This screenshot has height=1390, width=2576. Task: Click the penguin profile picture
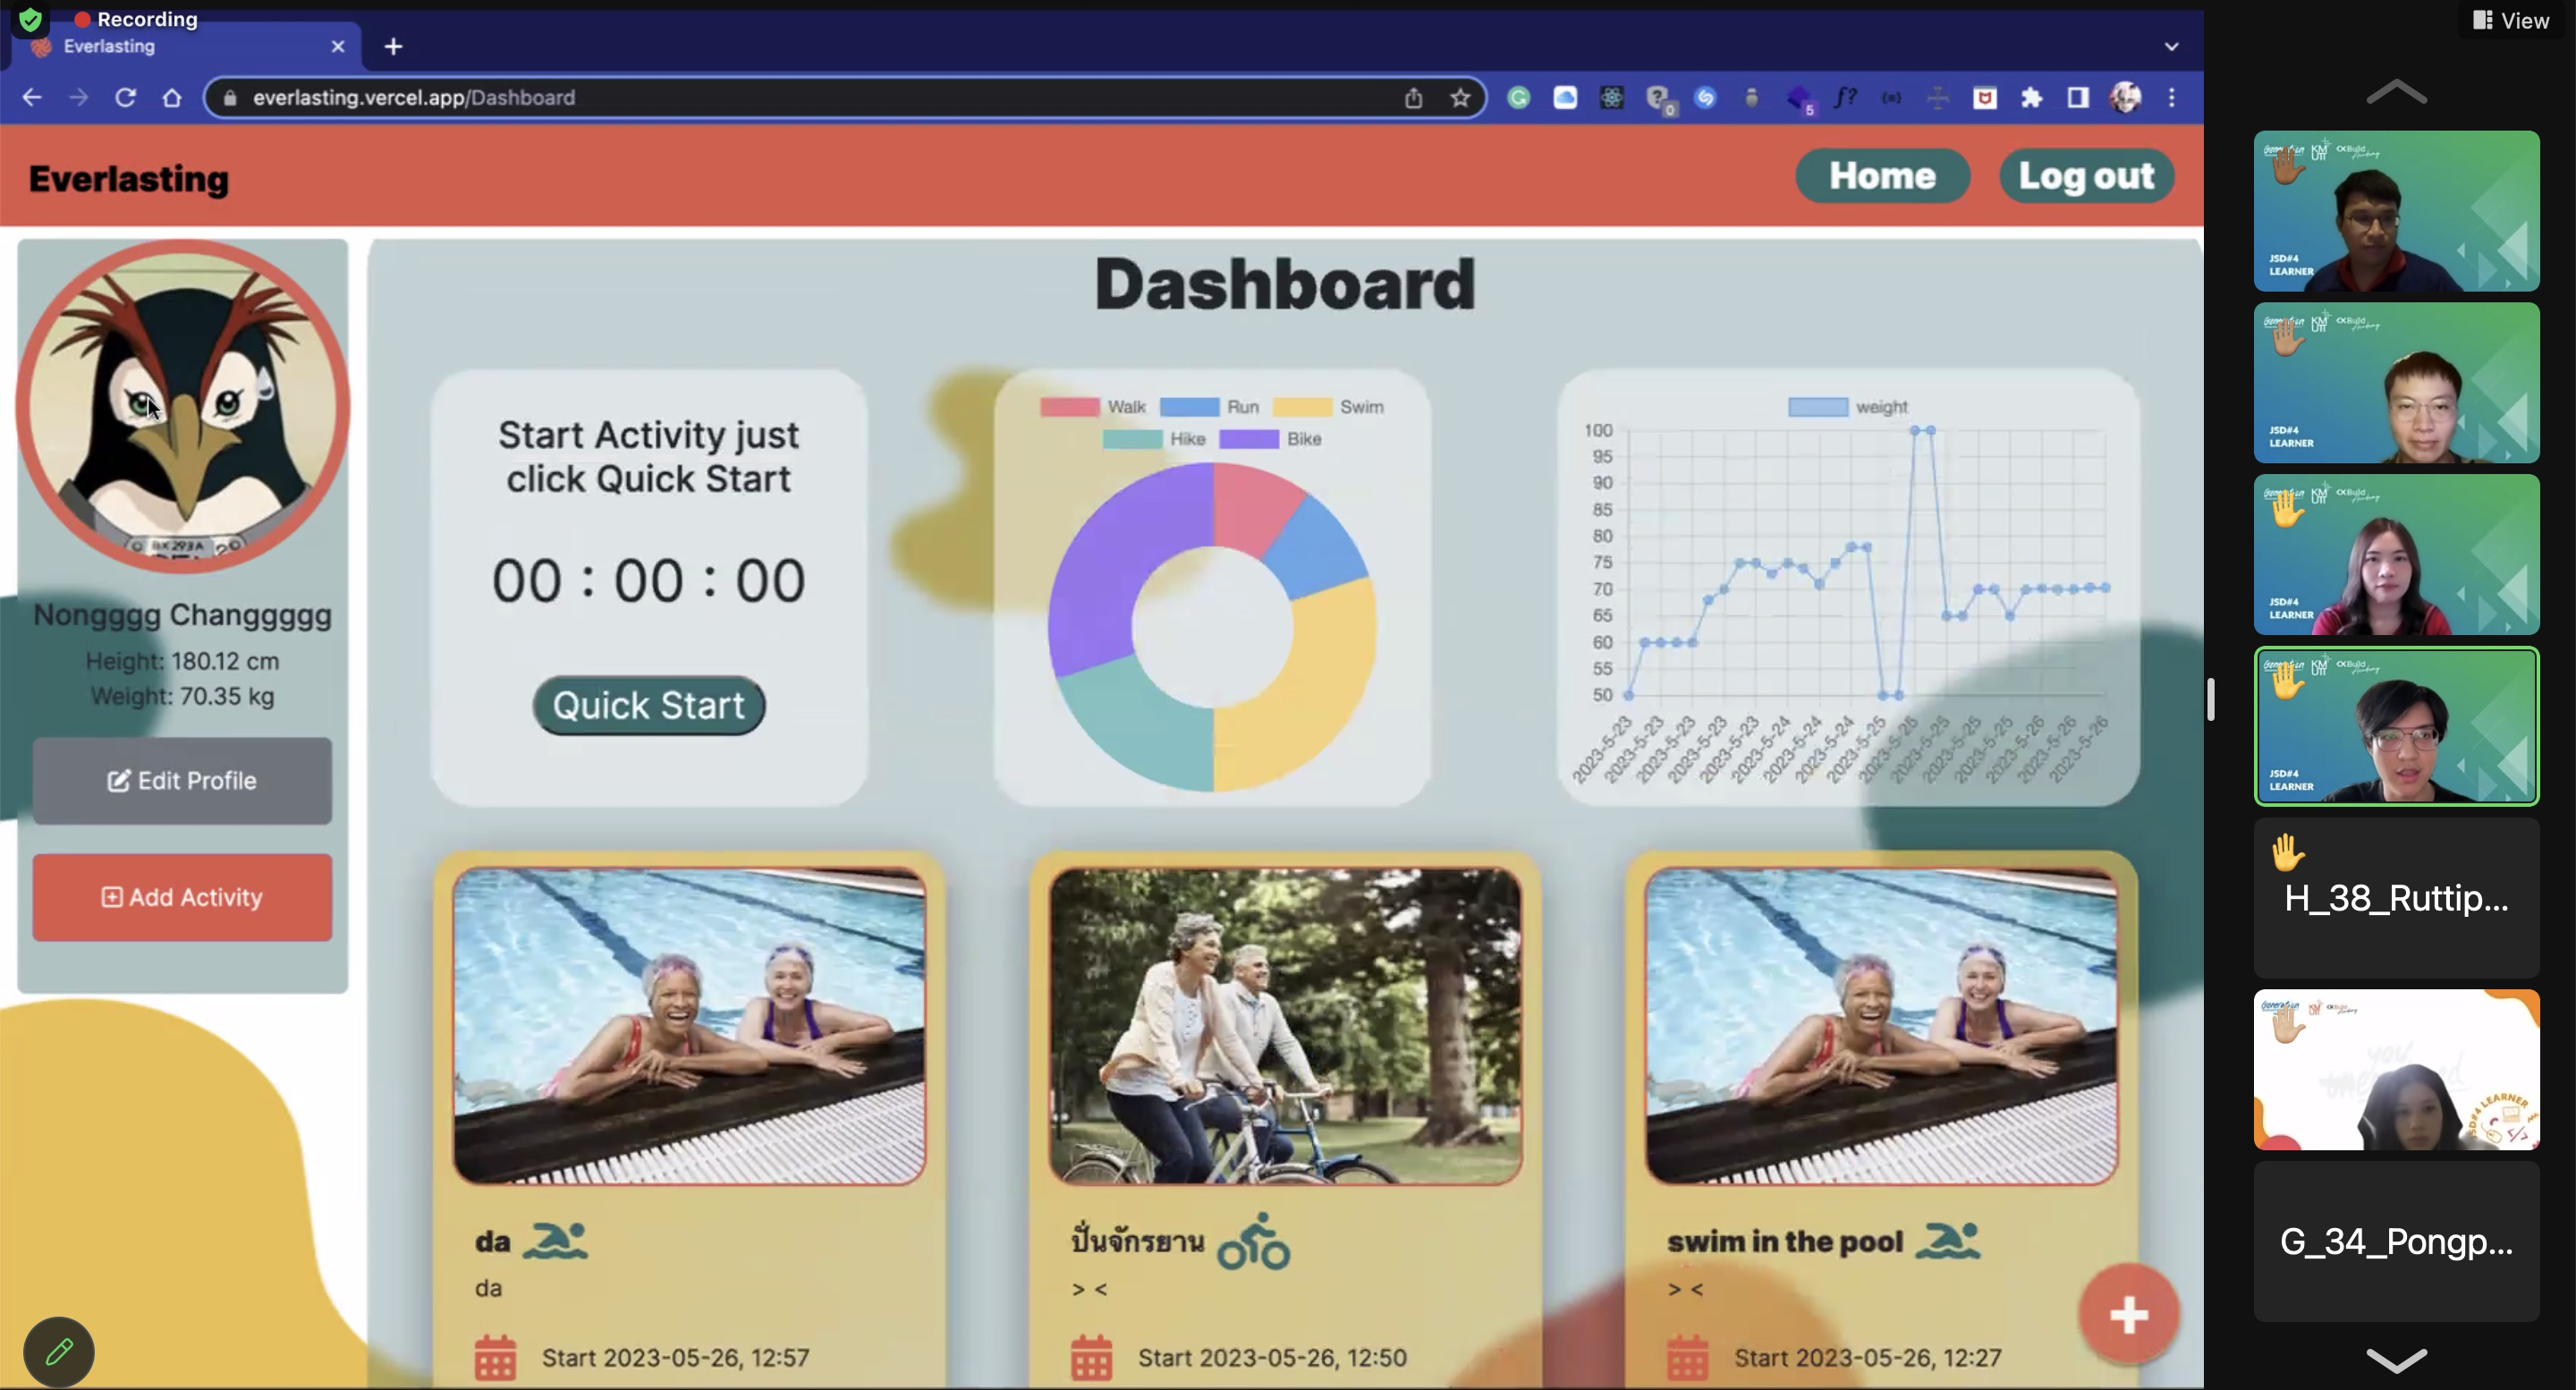point(183,406)
